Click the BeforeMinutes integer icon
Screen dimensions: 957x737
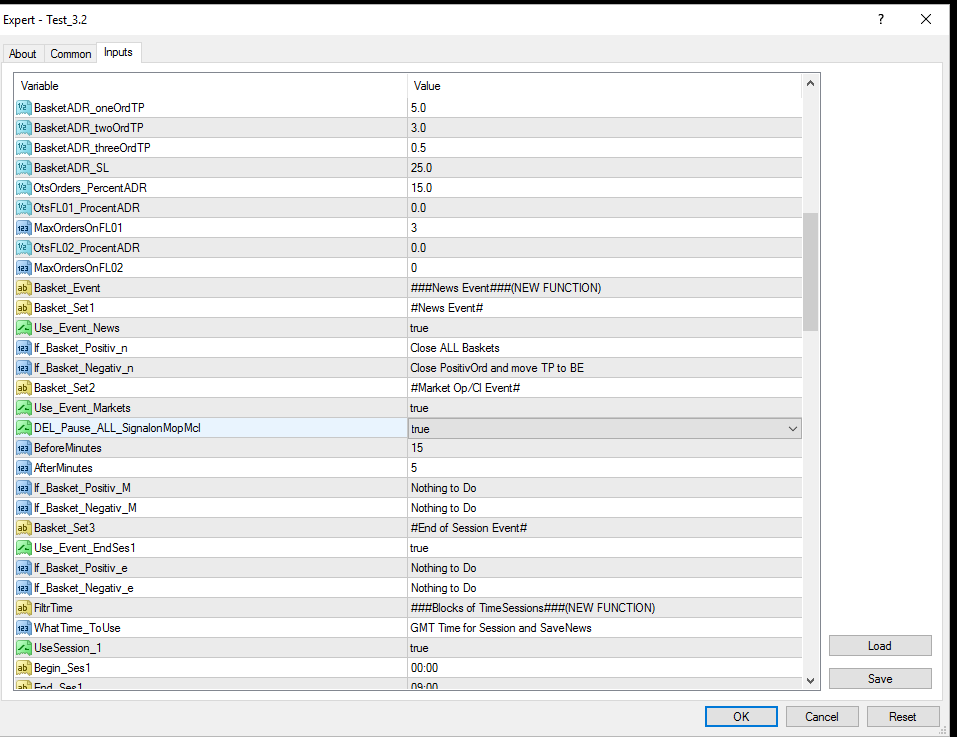point(23,448)
